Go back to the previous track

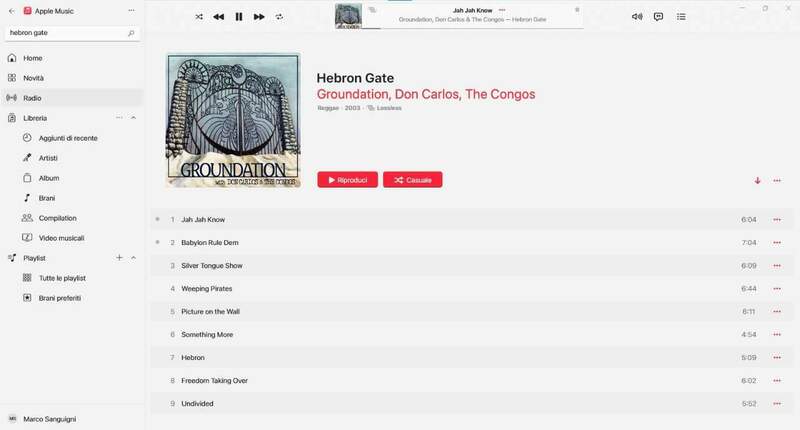218,17
